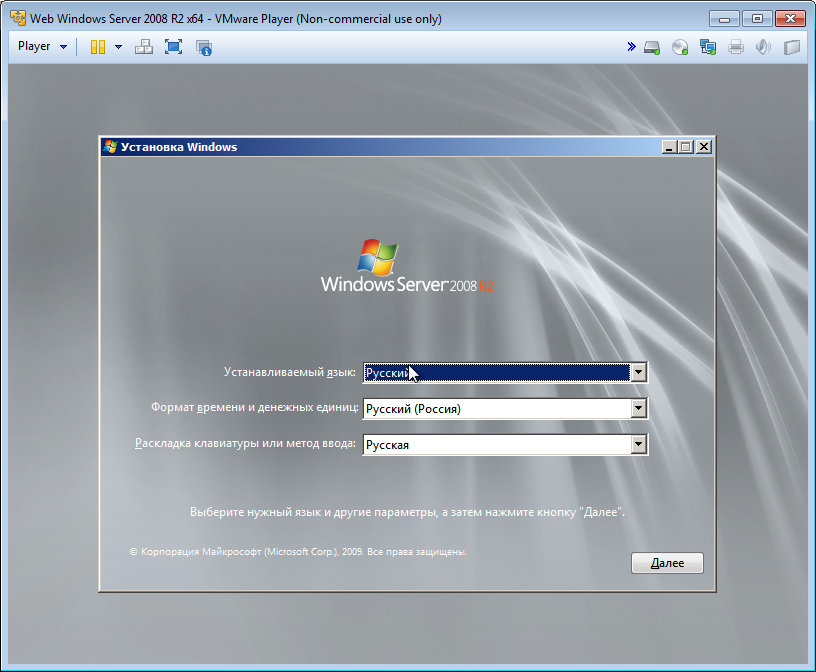Click the Далее button
Screen dimensions: 816x672
tap(667, 563)
